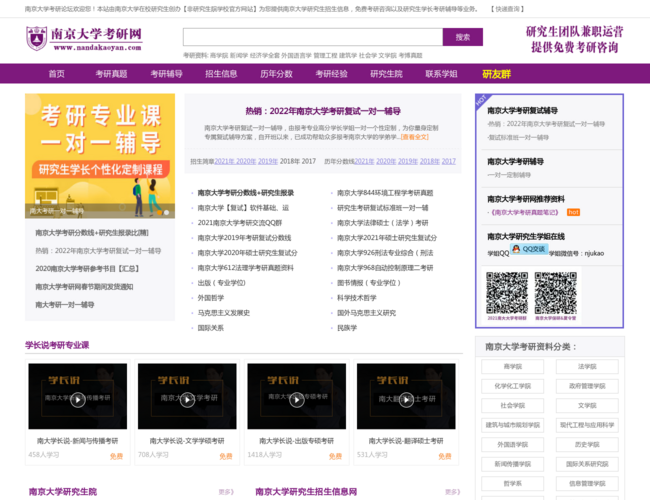The width and height of the screenshot is (650, 500).
Task: Select the 法学院 category button
Action: 587,367
